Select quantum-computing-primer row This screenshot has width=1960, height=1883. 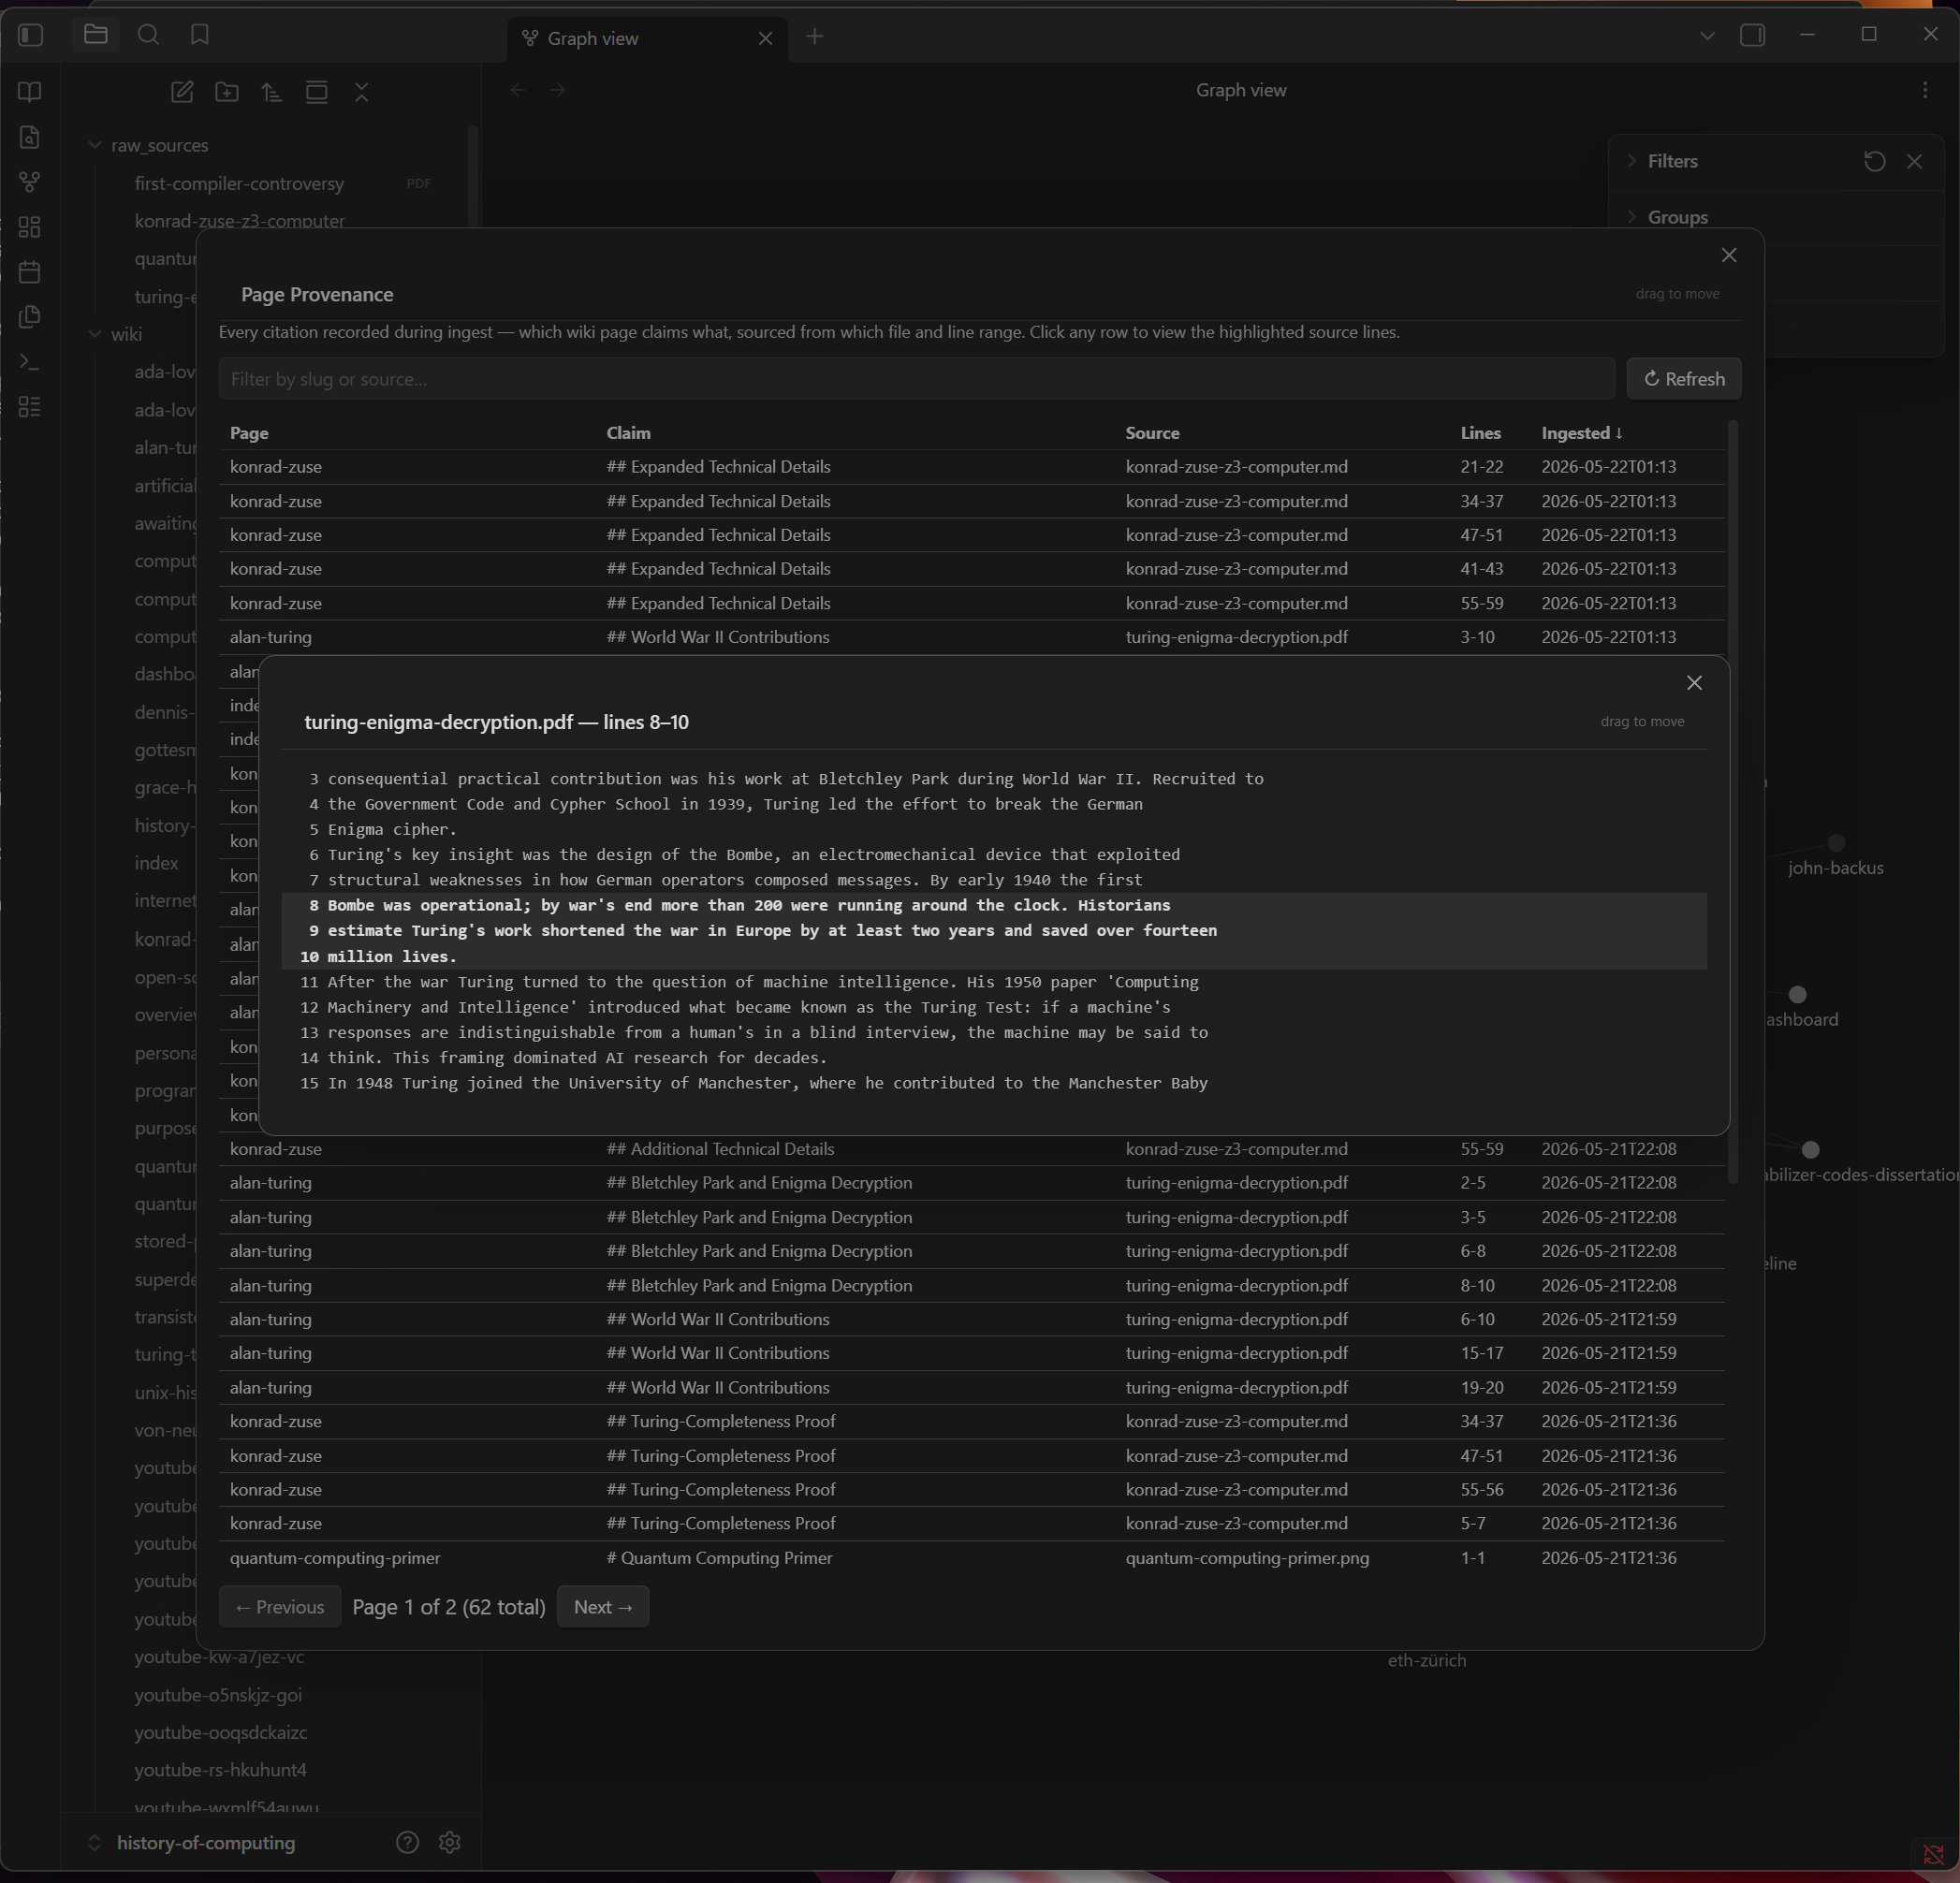(972, 1558)
